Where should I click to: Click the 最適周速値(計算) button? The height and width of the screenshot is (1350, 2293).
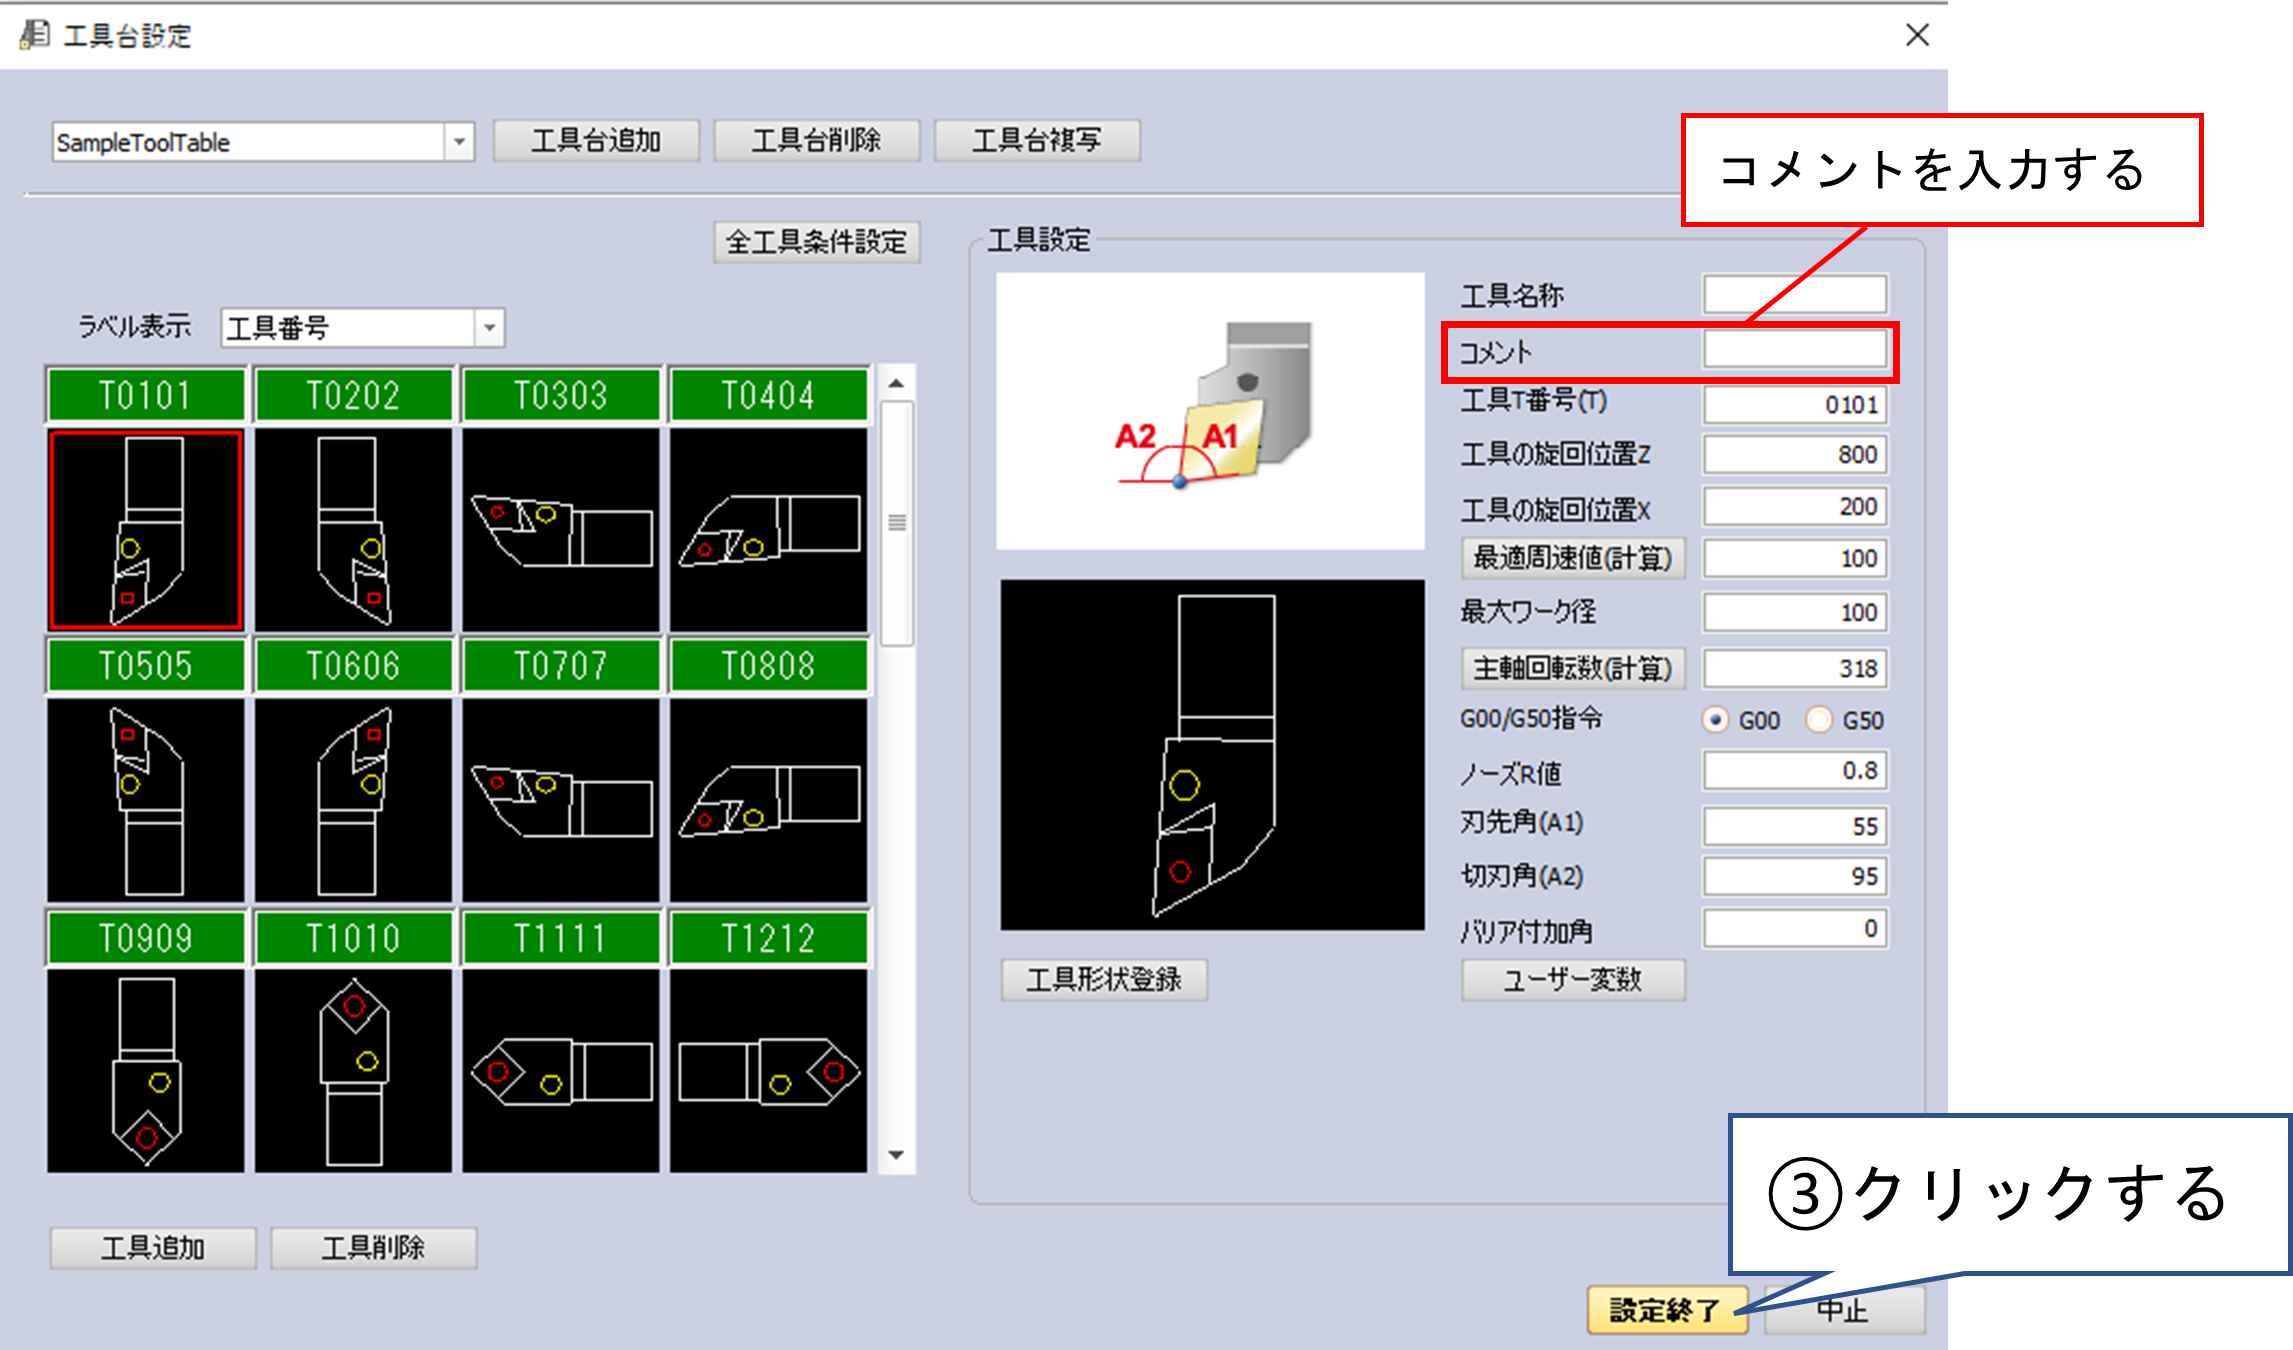coord(1573,558)
